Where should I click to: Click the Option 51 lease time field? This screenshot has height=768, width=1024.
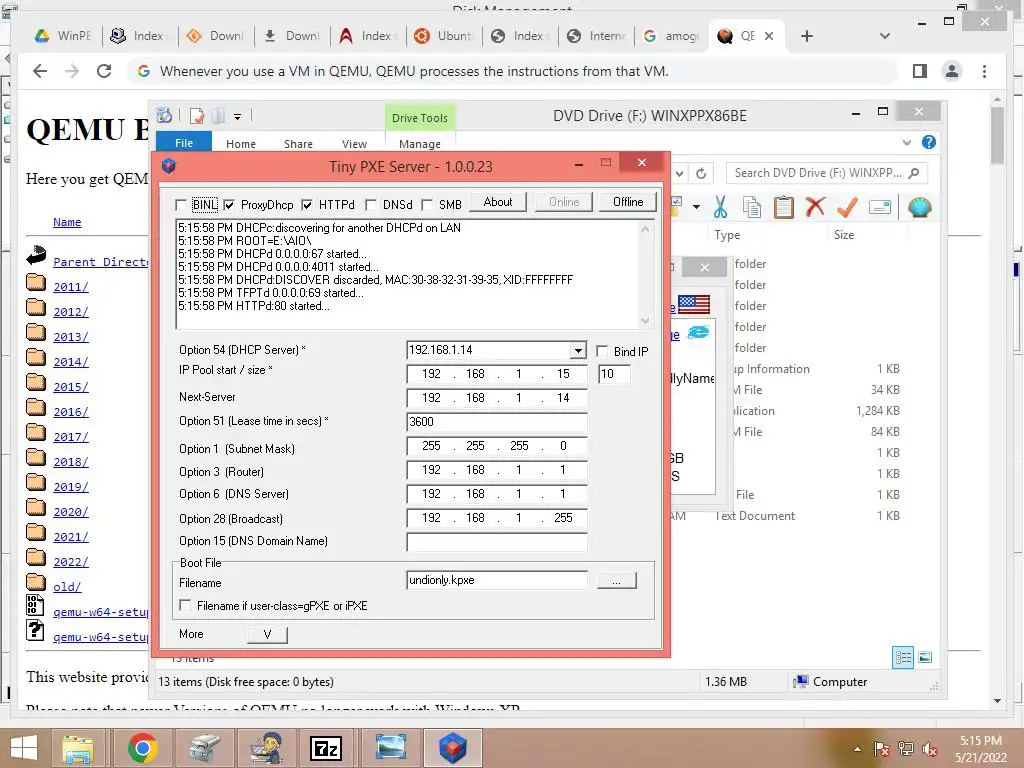[496, 422]
